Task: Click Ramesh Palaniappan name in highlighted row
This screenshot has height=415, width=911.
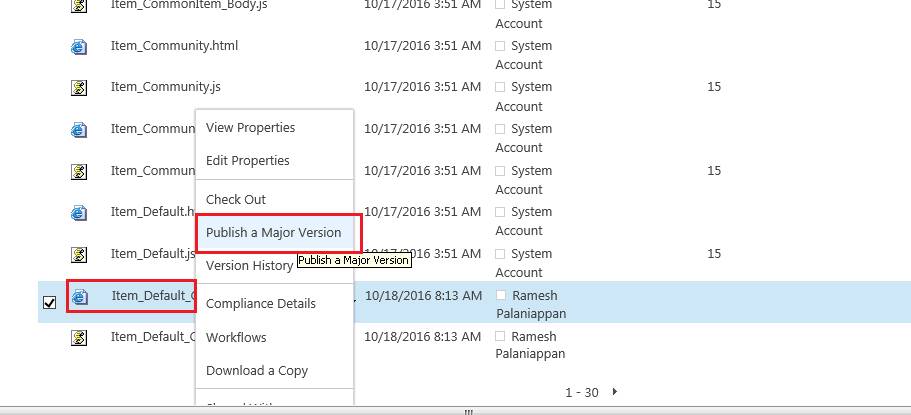Action: (531, 305)
